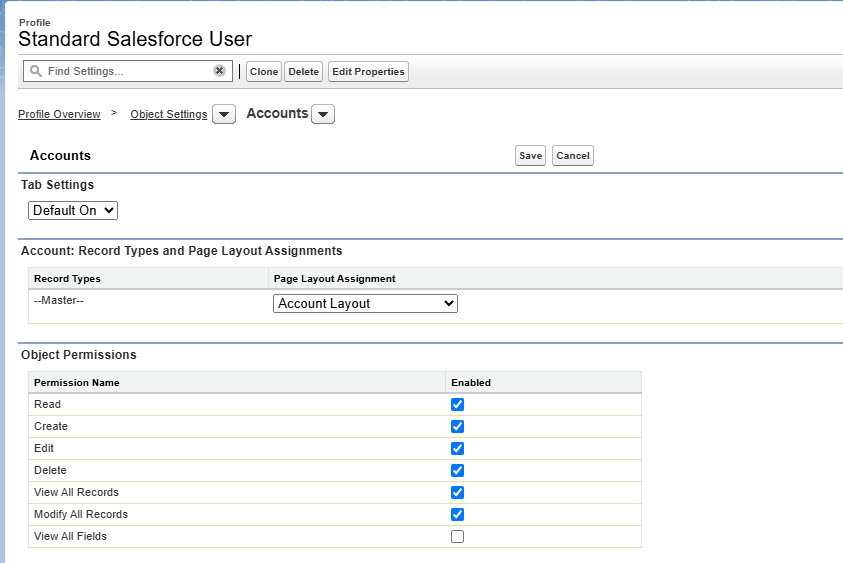Go to the Profile Overview link
Viewport: 843px width, 563px height.
59,114
